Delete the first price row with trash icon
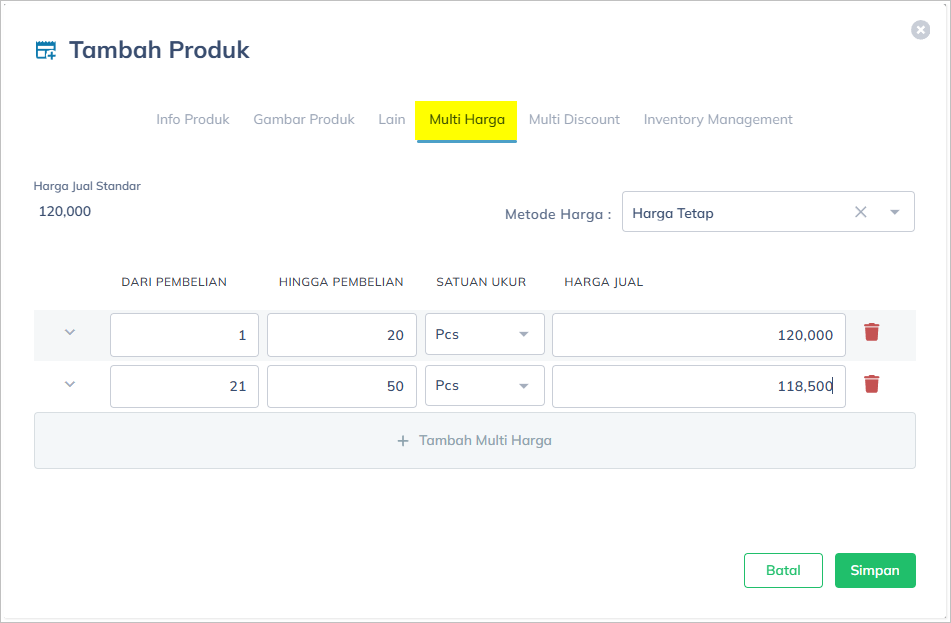Image resolution: width=951 pixels, height=623 pixels. pyautogui.click(x=871, y=332)
